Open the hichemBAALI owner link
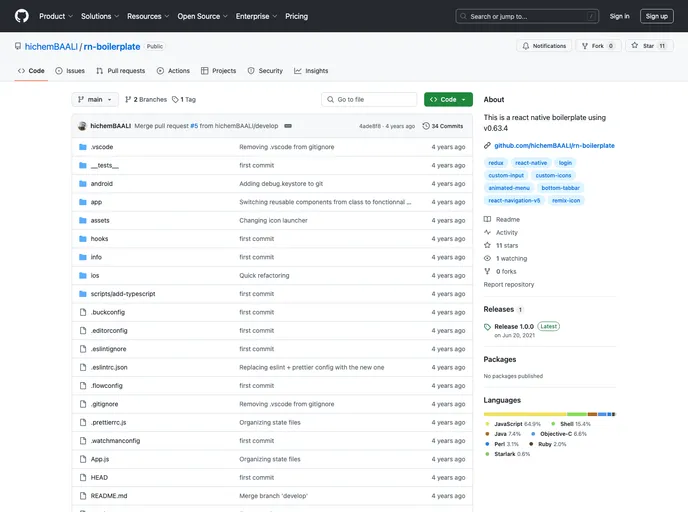This screenshot has width=688, height=512. coord(51,47)
